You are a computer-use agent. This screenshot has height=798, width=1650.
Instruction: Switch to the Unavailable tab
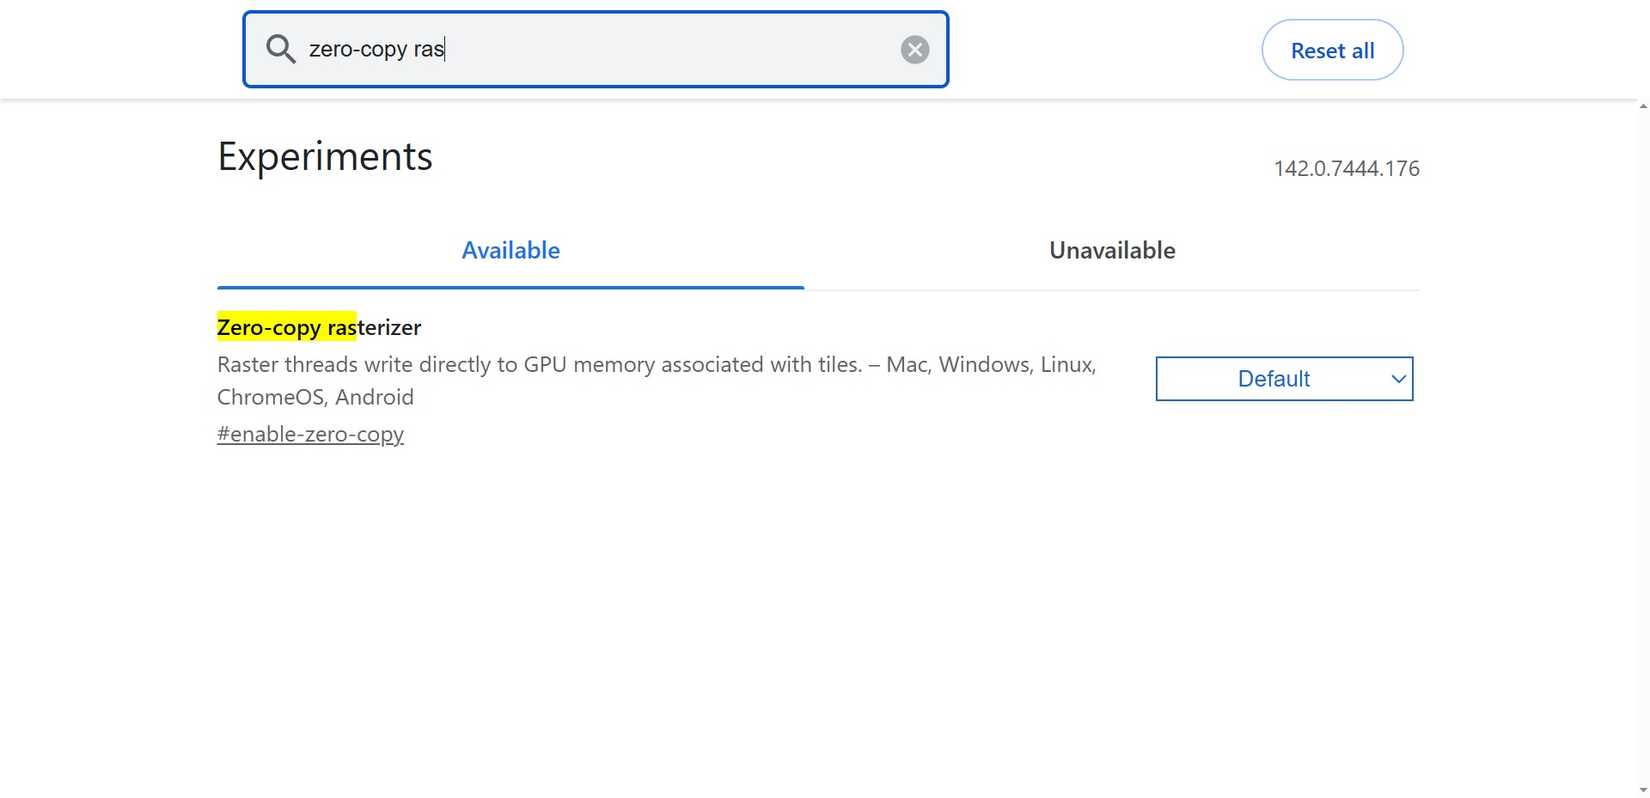point(1111,250)
